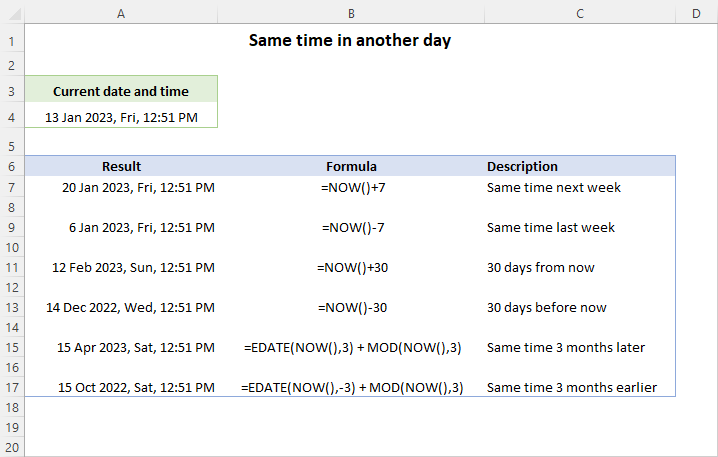Select column D header
This screenshot has height=457, width=718.
coord(696,13)
